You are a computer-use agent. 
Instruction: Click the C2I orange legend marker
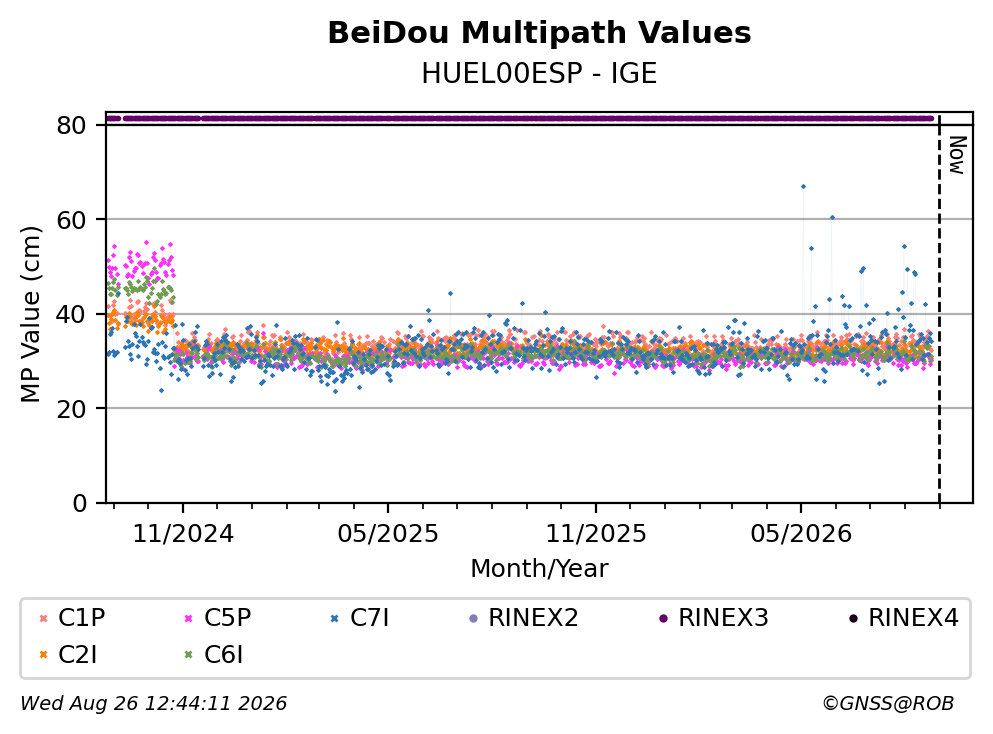pos(43,655)
